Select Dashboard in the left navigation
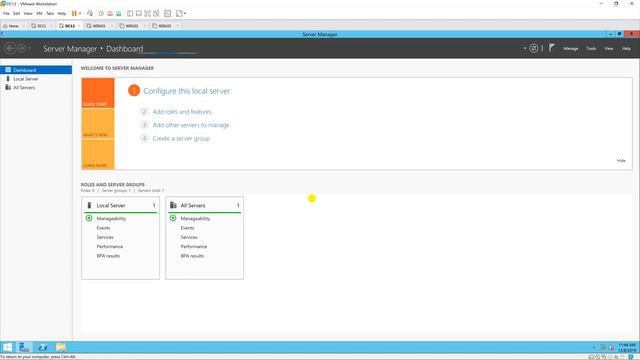 click(x=36, y=70)
